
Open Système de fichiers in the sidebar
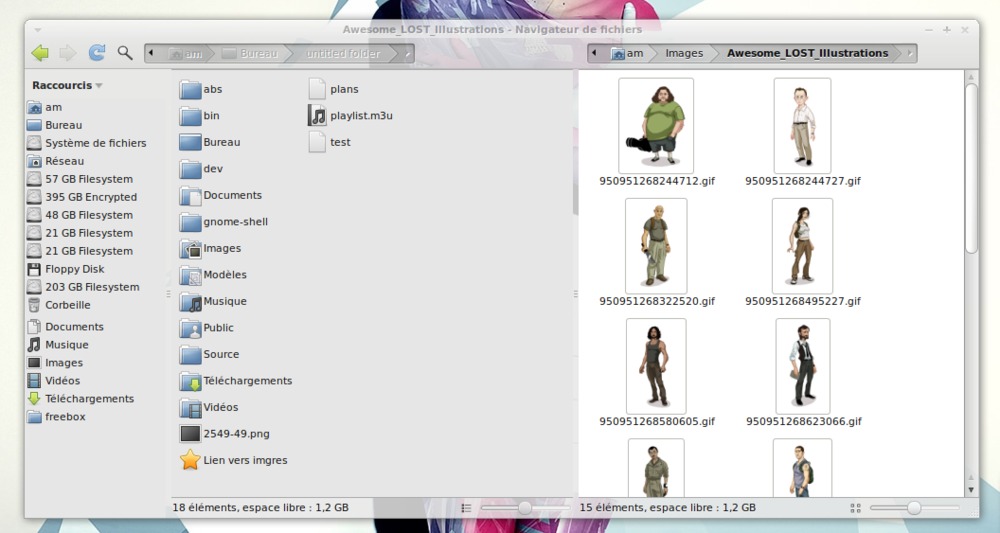pos(87,143)
